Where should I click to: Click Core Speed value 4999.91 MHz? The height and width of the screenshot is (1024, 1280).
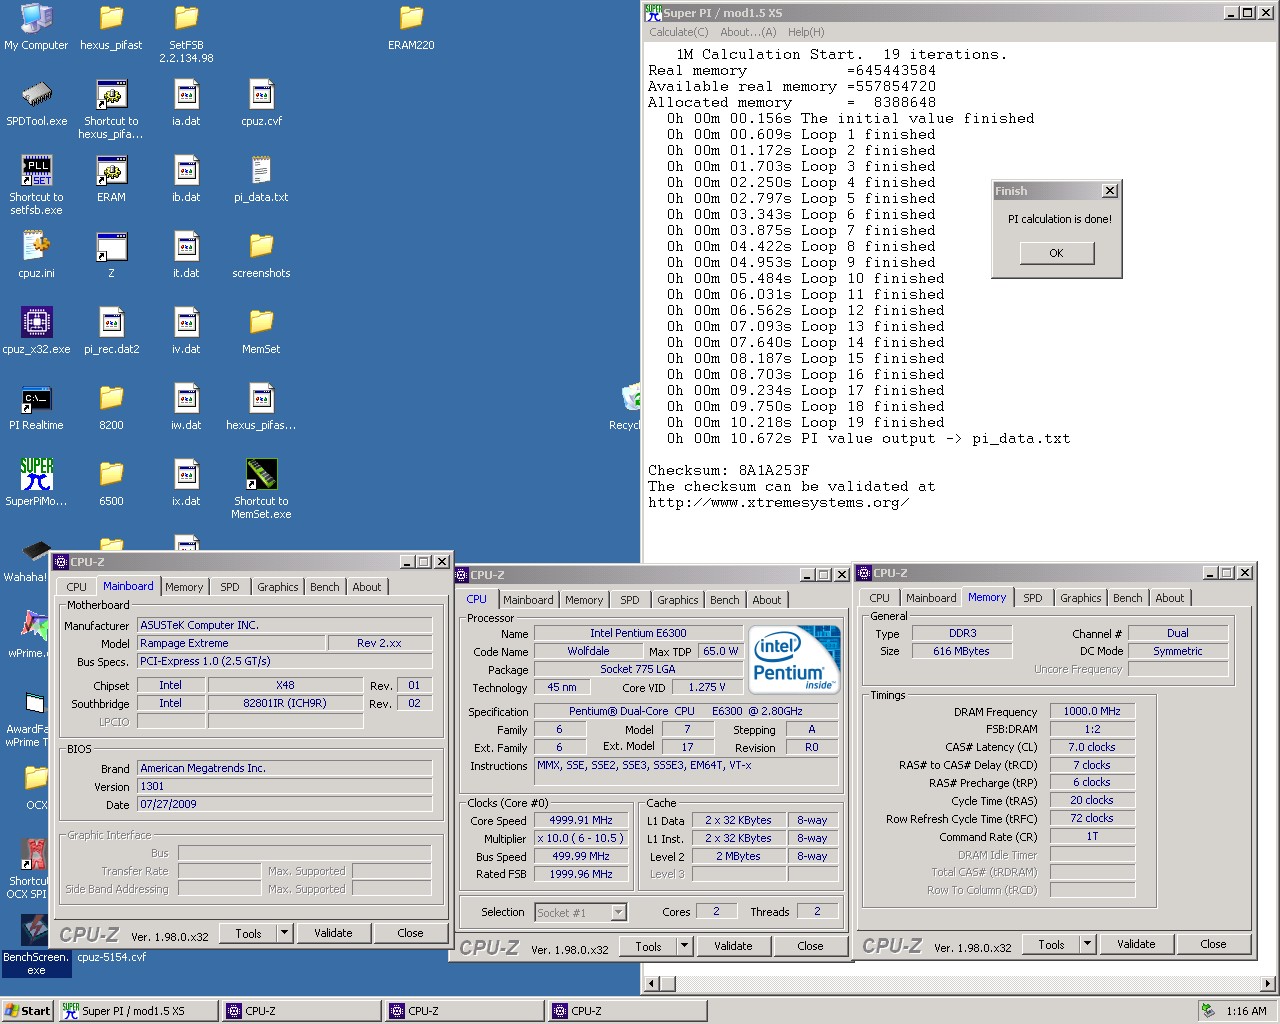pos(581,820)
